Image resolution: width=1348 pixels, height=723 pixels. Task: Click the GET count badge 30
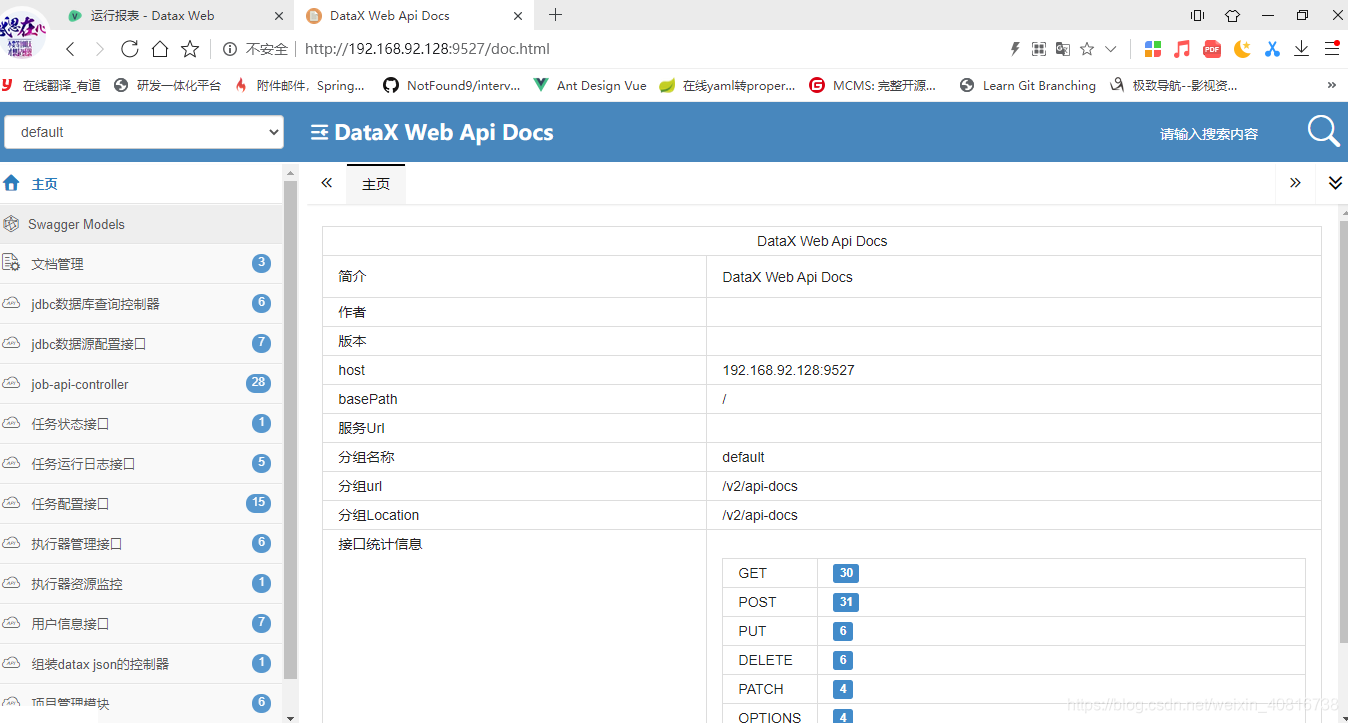846,573
